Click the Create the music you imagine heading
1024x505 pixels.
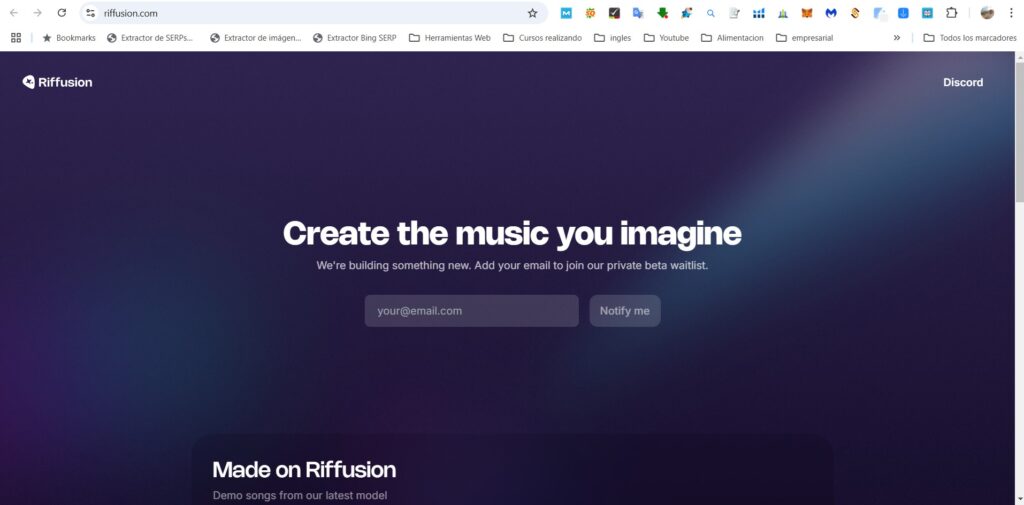coord(512,234)
